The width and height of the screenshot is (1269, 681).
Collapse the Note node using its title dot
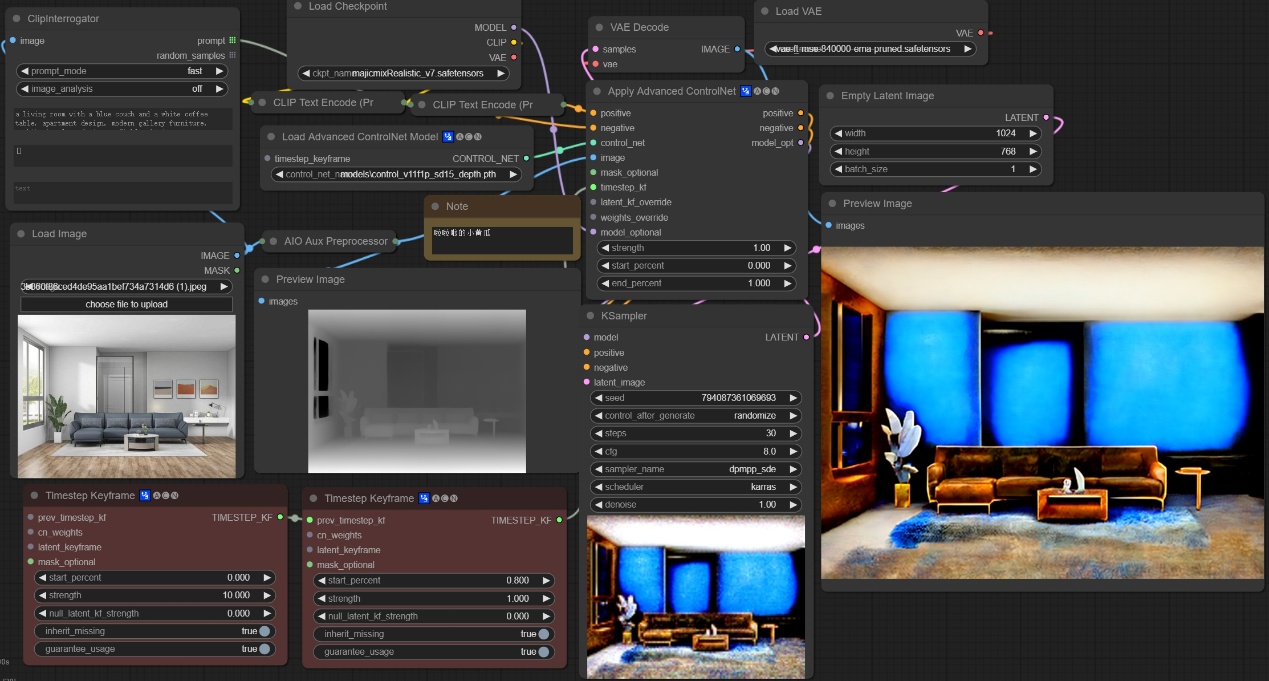click(435, 206)
